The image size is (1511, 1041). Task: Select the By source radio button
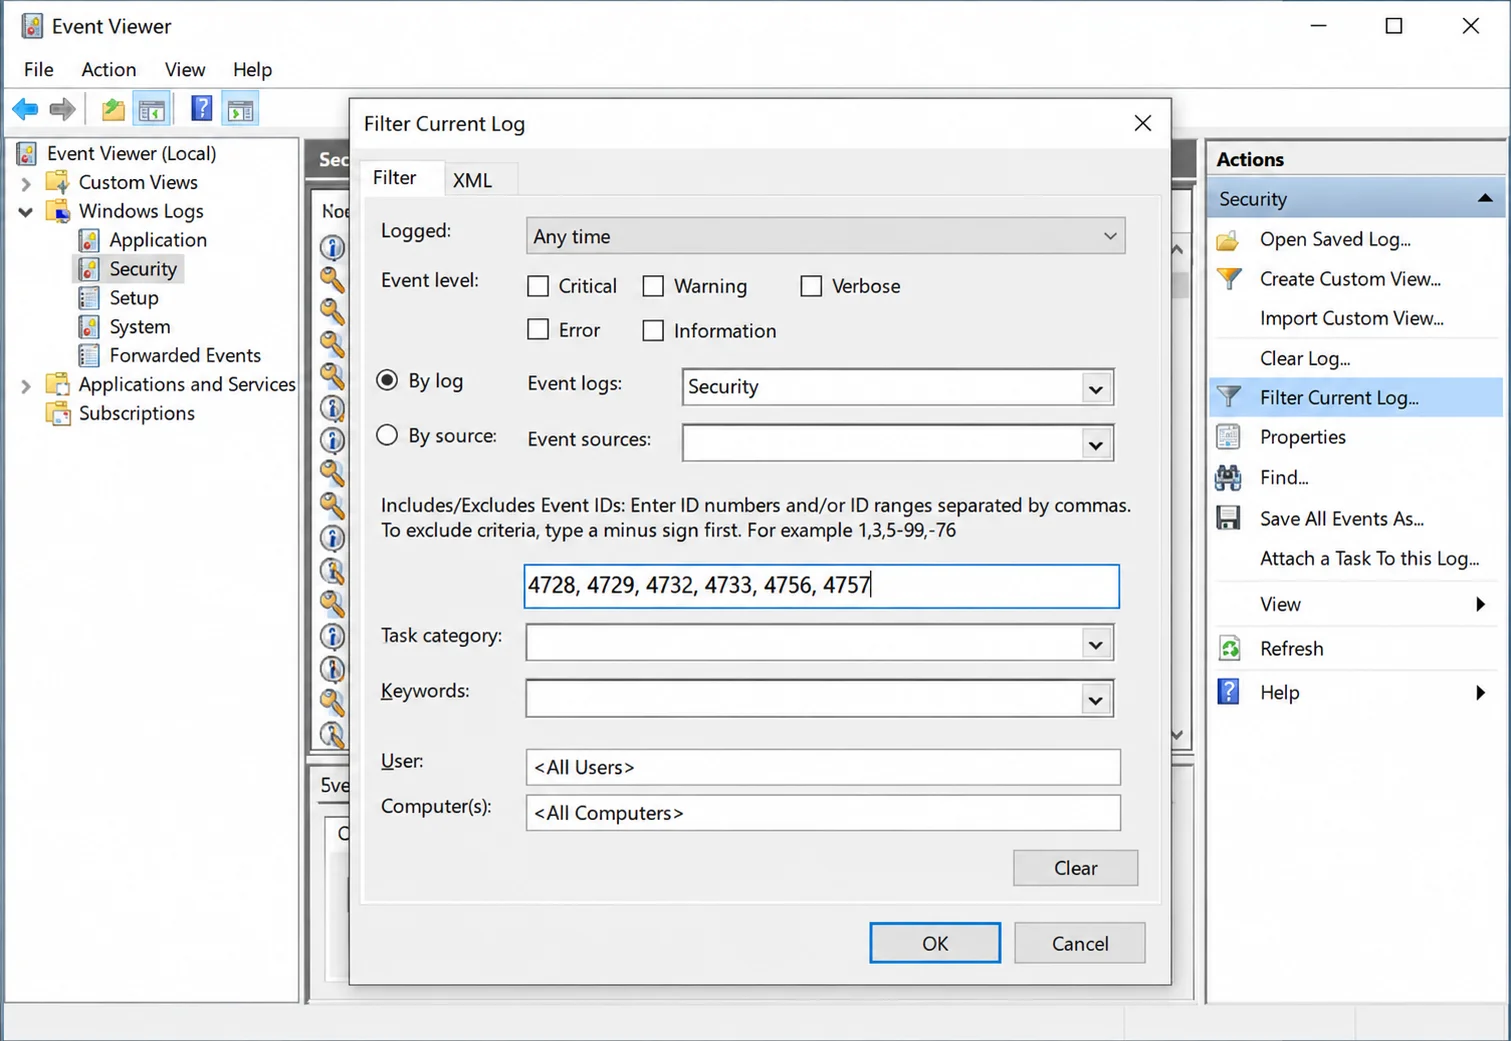pos(387,435)
